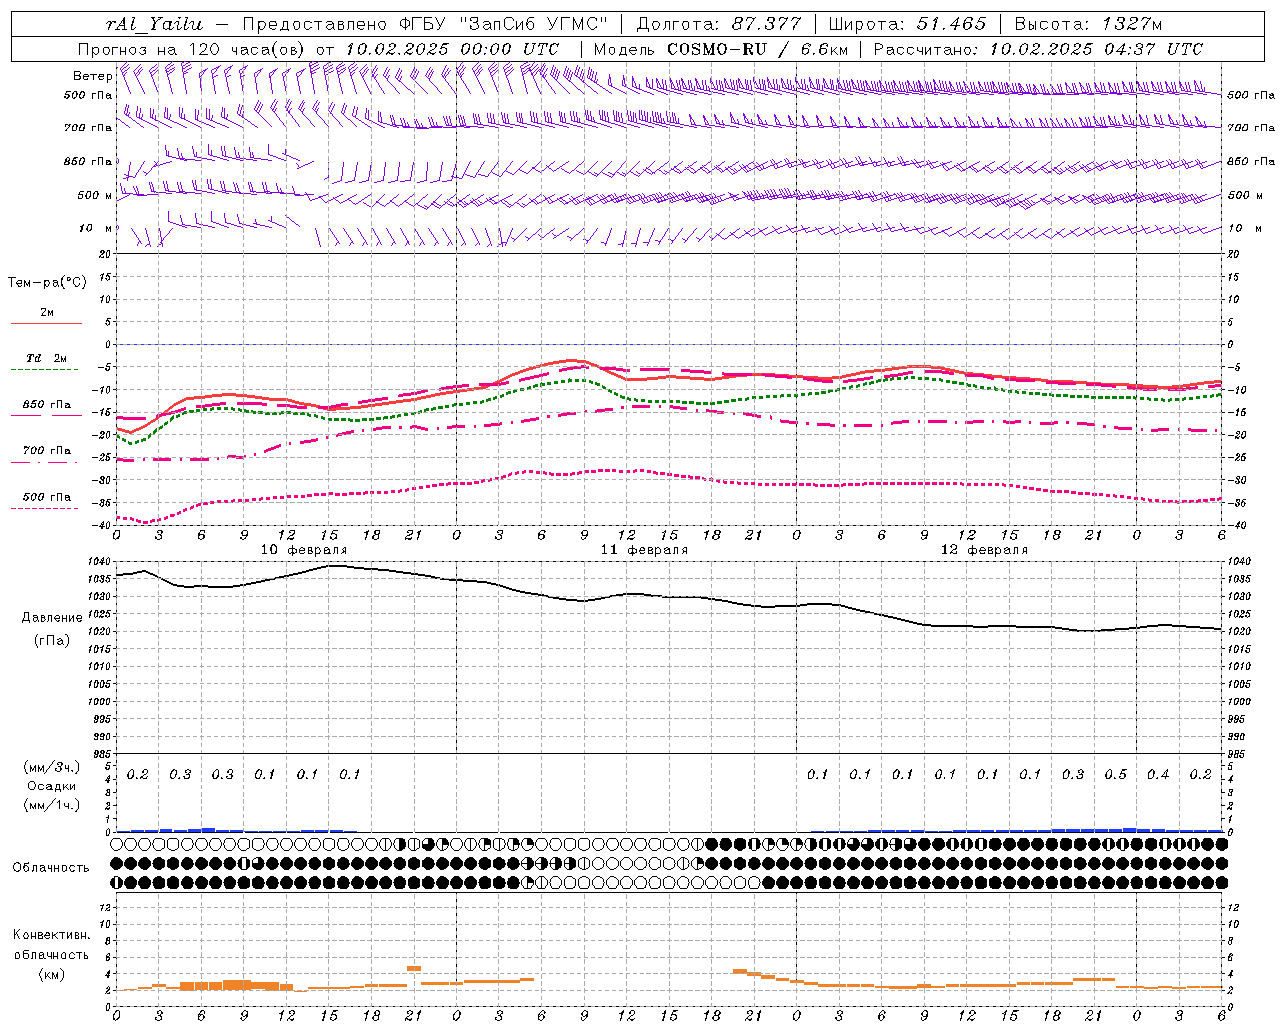Click "985" on the left pressure axis

[x=100, y=754]
